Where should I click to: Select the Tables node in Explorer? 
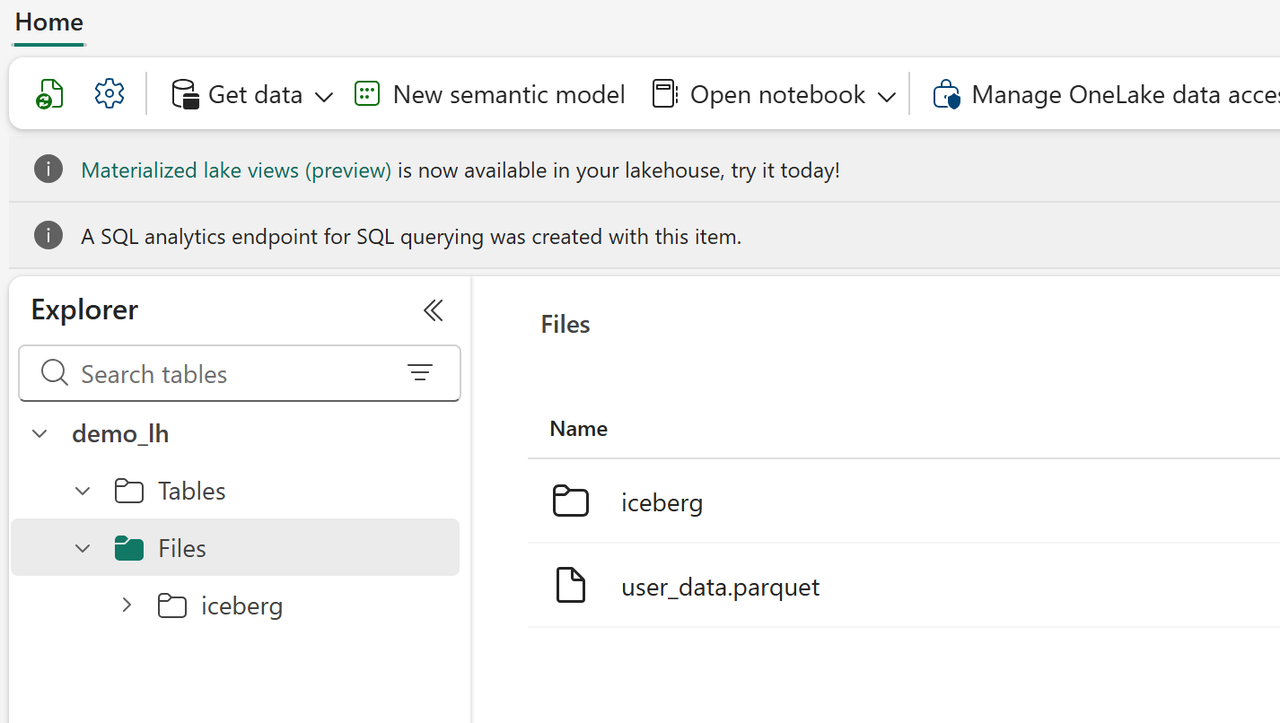pos(191,491)
